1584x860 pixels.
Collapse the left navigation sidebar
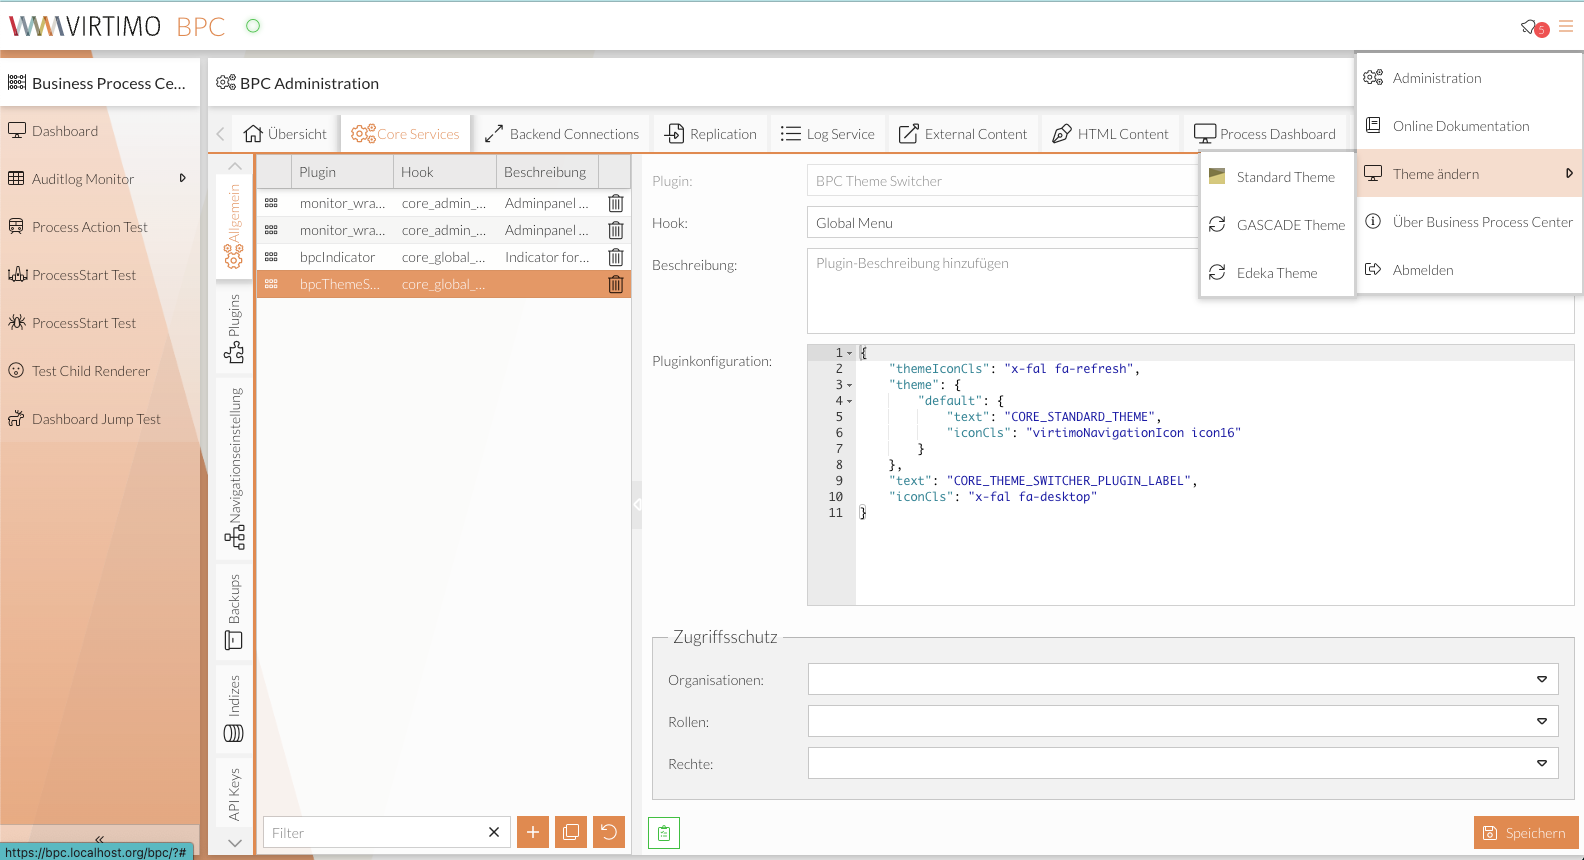[99, 838]
